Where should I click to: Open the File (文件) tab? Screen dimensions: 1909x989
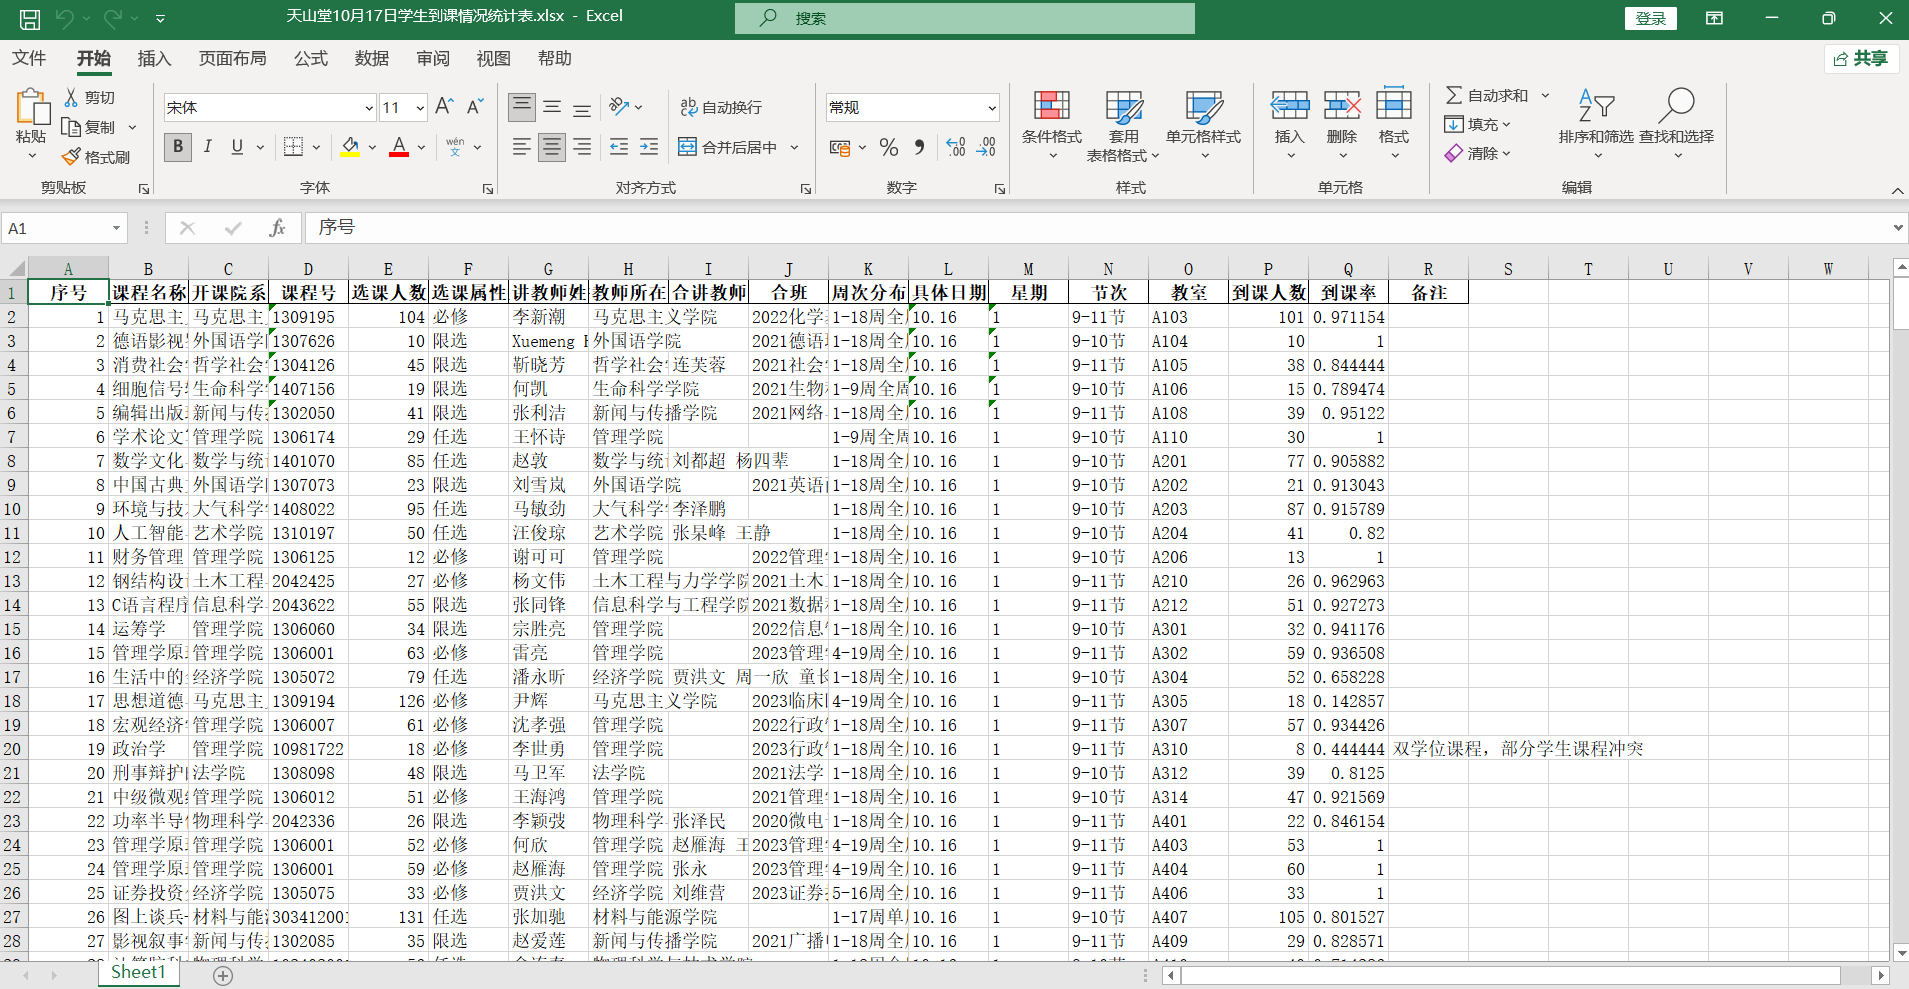click(29, 58)
